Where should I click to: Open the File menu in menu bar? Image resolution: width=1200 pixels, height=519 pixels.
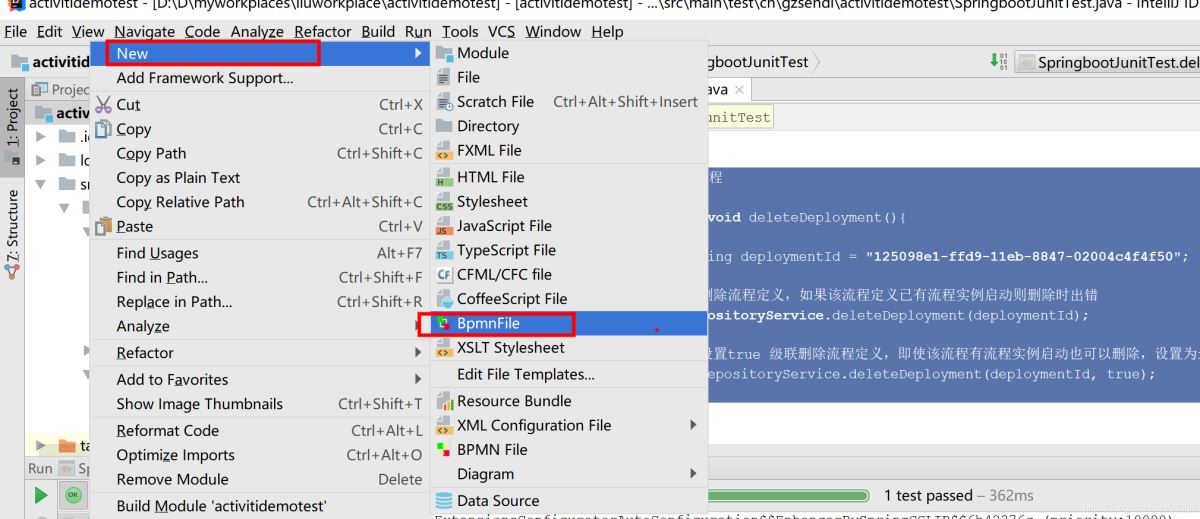pyautogui.click(x=16, y=32)
